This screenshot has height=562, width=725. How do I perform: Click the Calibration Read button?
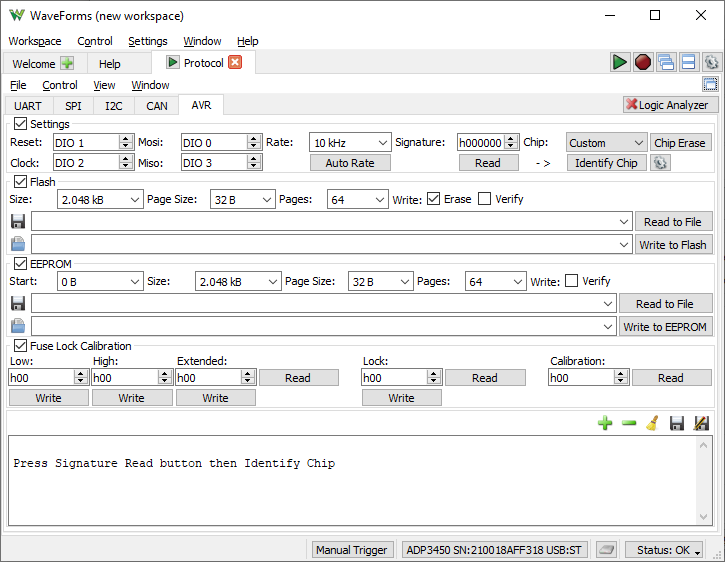point(671,377)
